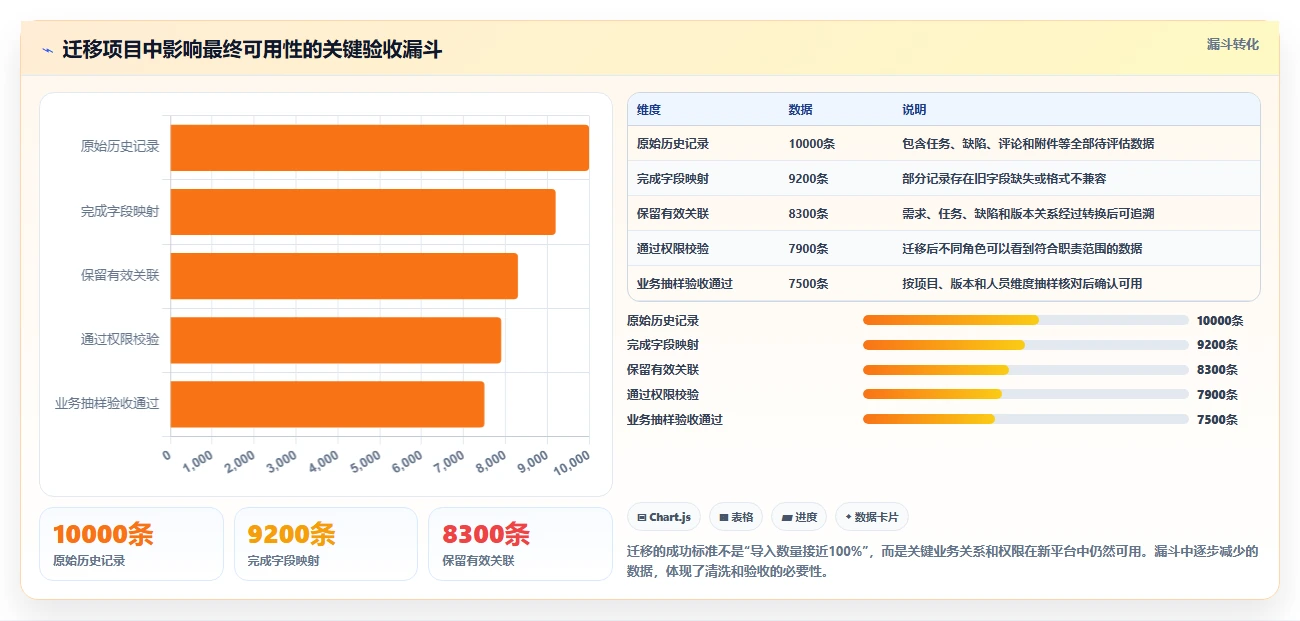Click the summary paragraph starting 迁移的成功标准
Viewport: 1300px width, 621px height.
tap(942, 562)
